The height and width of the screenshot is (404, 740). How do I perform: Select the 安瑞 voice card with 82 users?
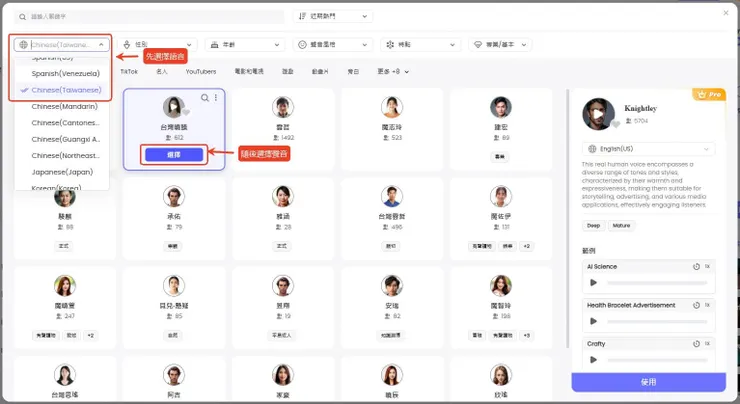pos(392,308)
